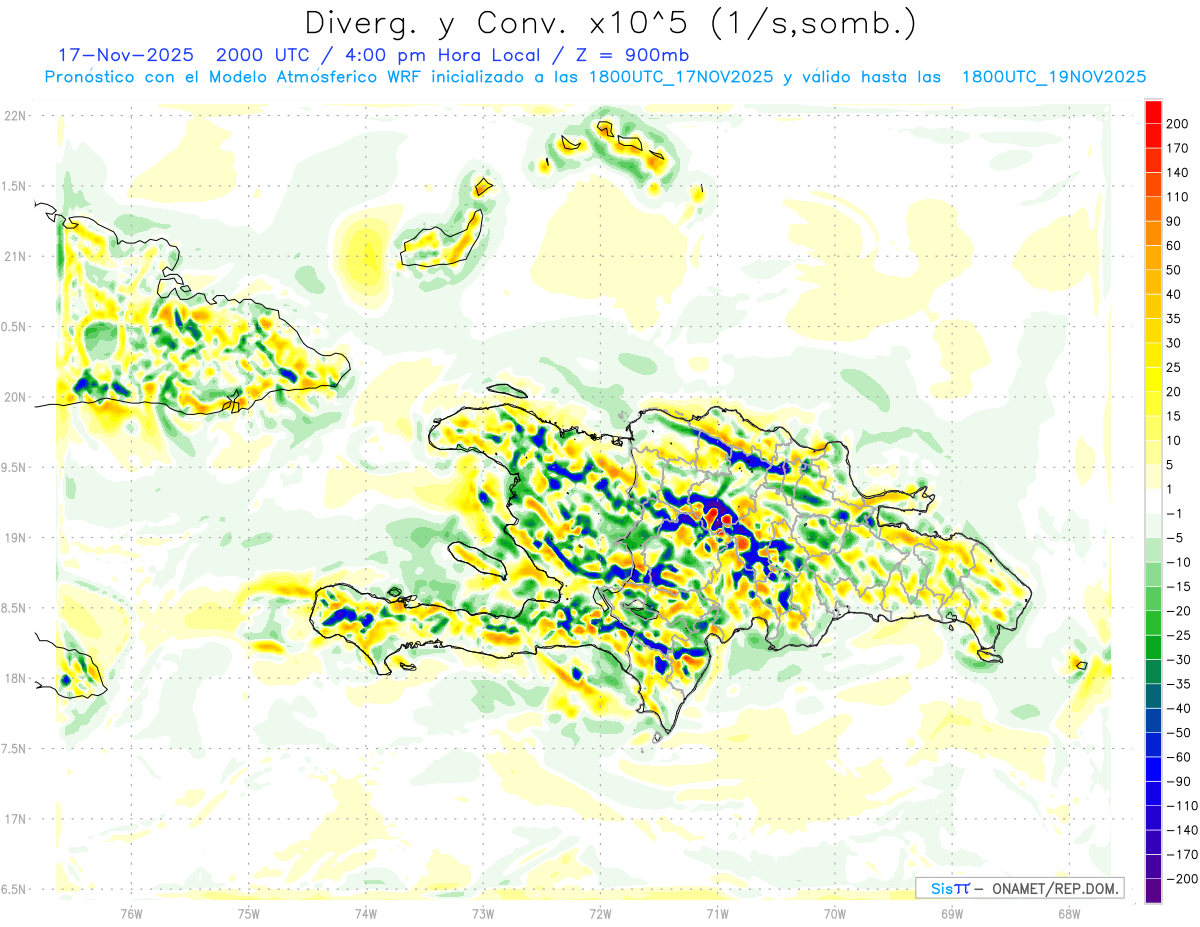The image size is (1200, 927).
Task: Click the "18N" latitude axis label
Action: pos(15,678)
